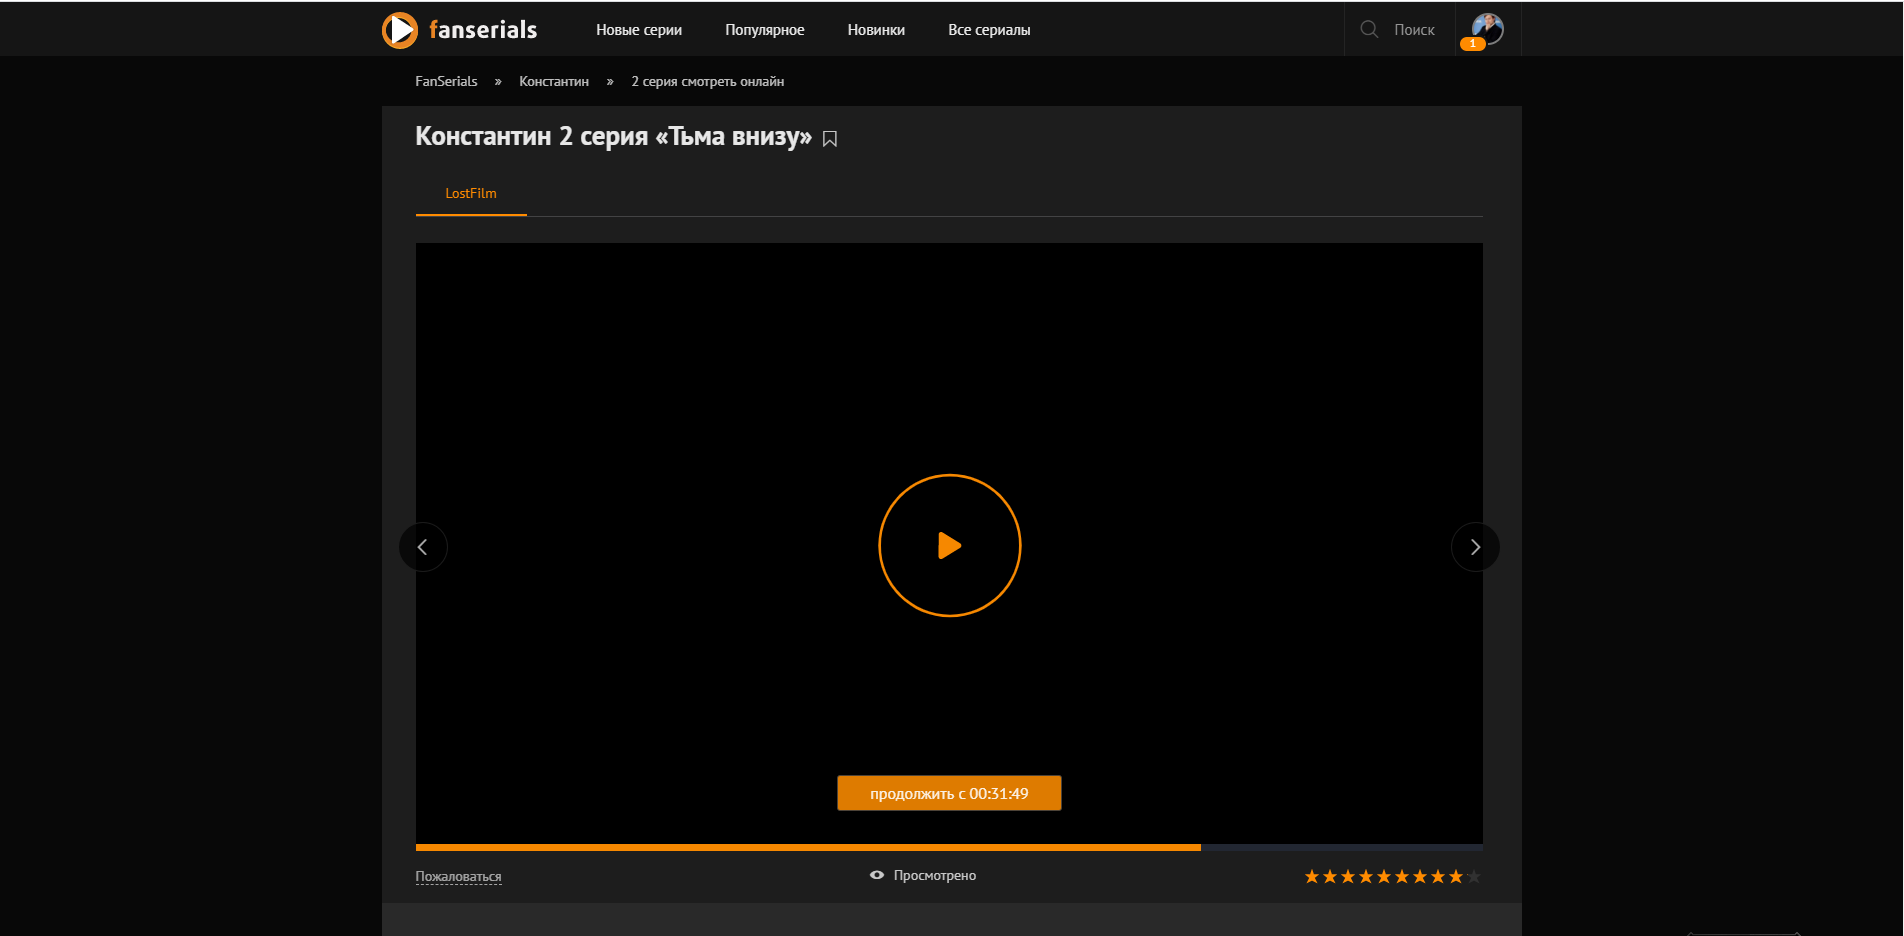Open the FanSerials breadcrumb link
Viewport: 1904px width, 936px height.
click(x=446, y=82)
